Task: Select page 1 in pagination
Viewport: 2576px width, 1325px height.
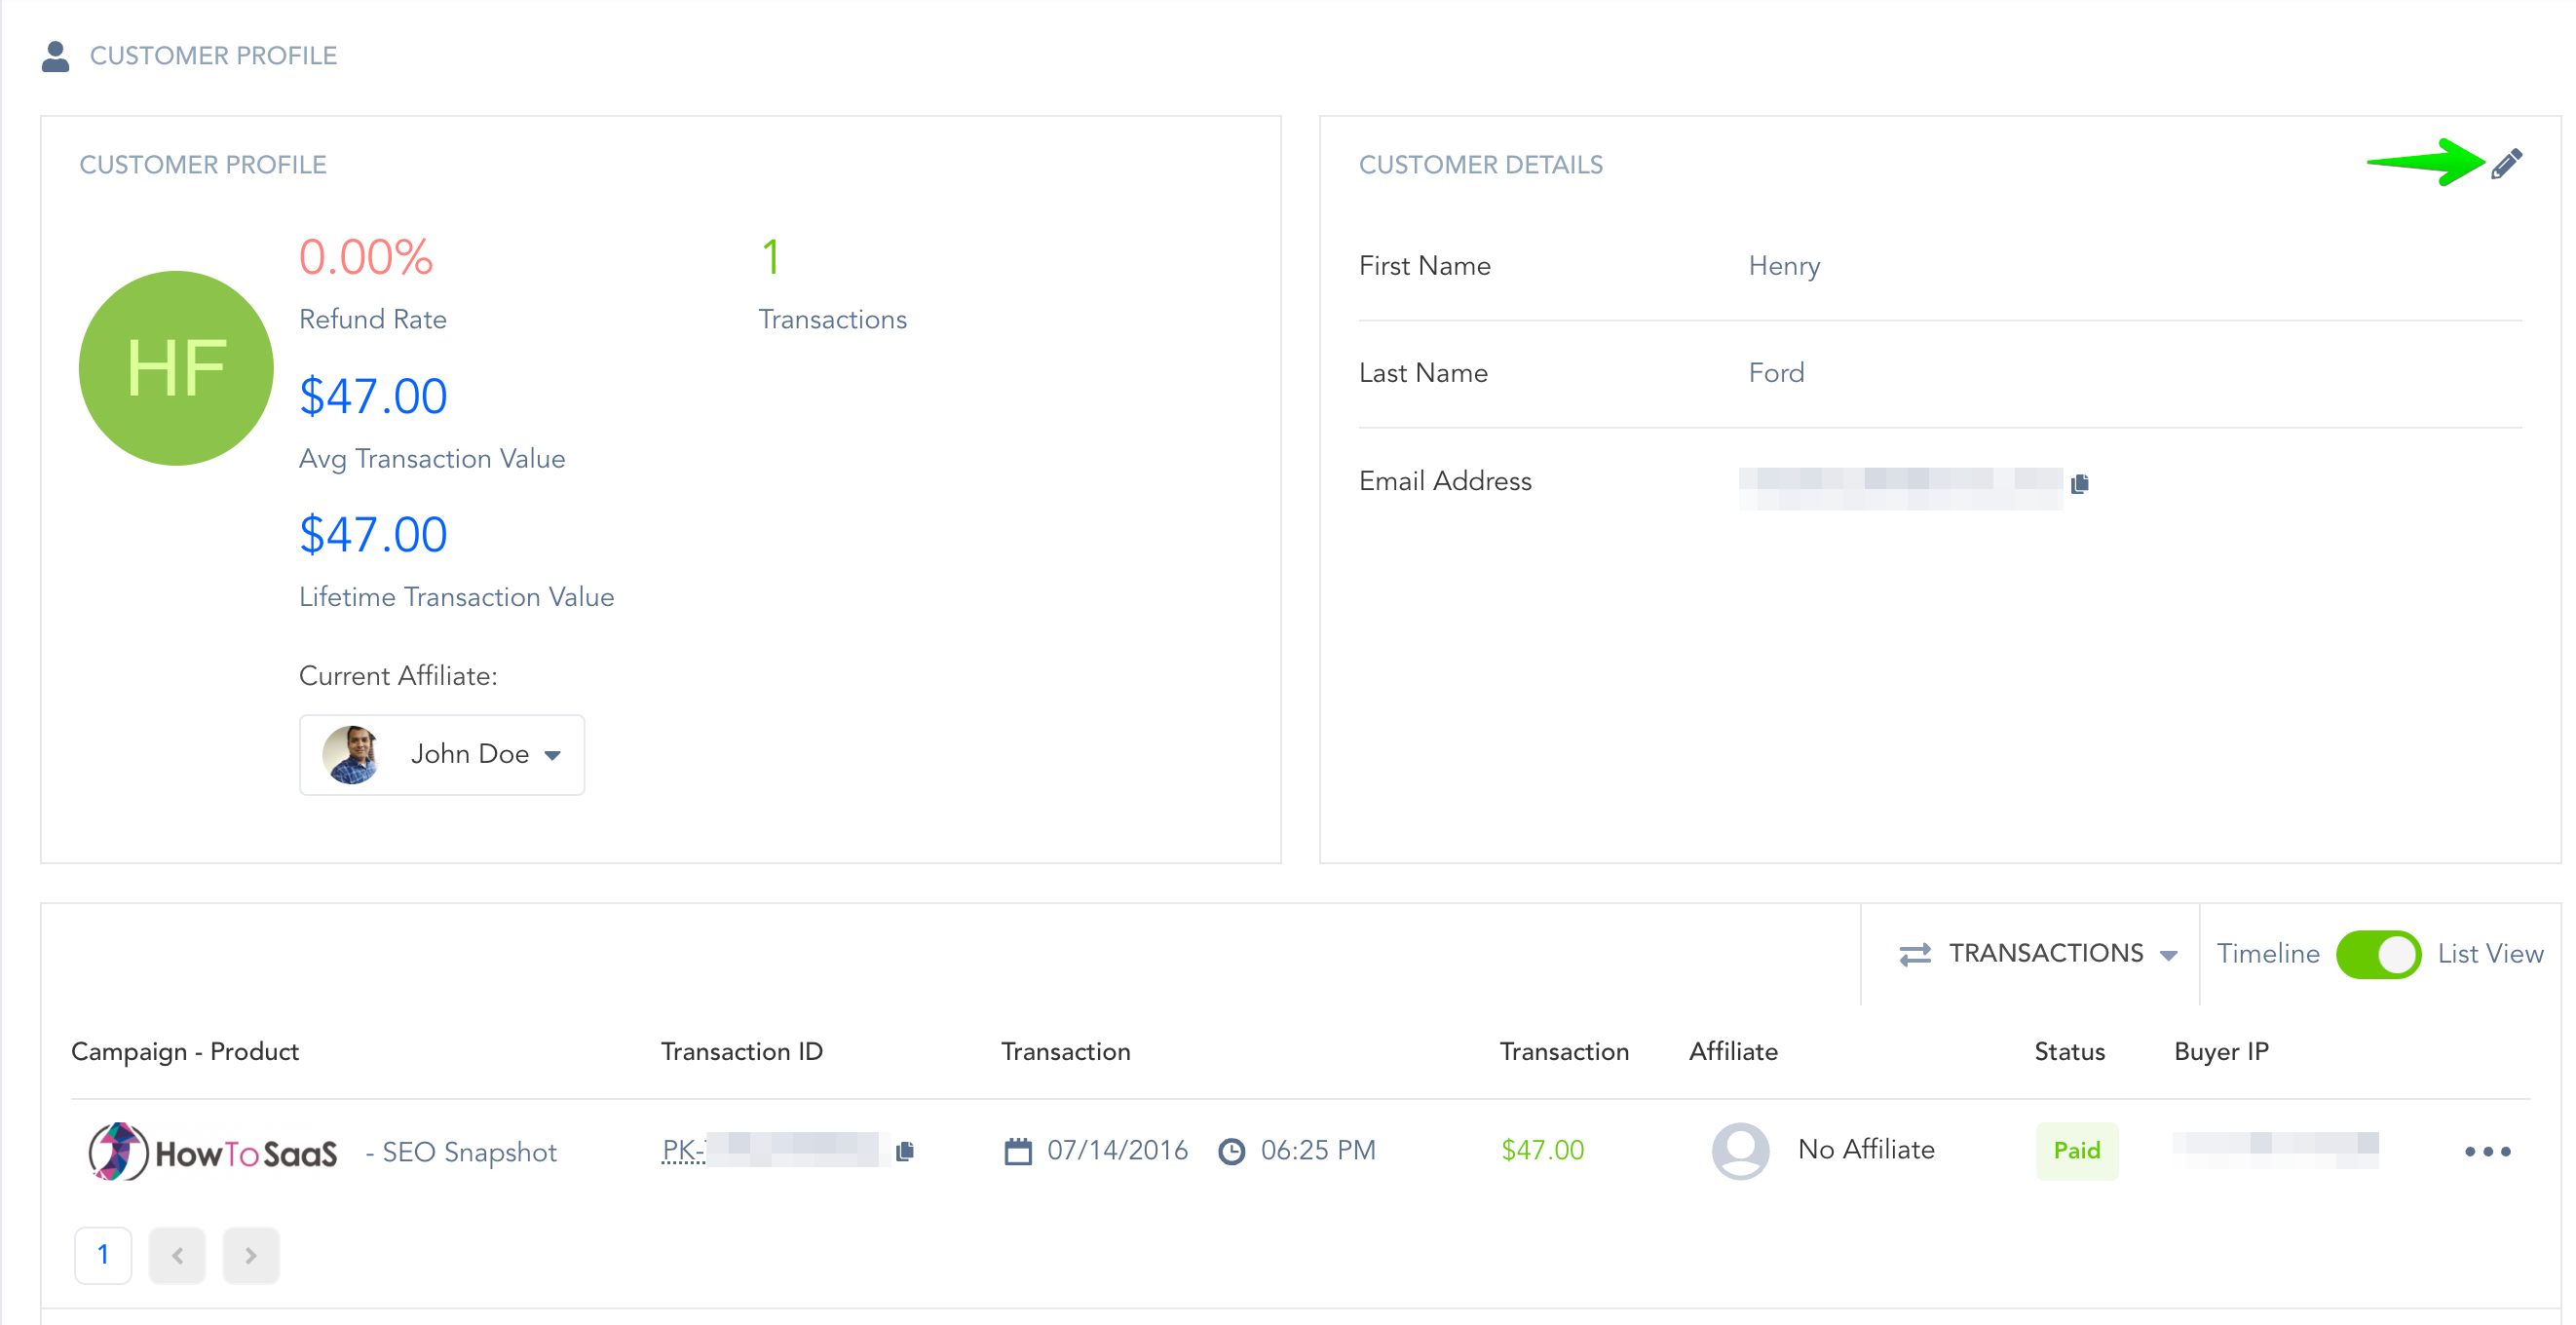Action: 103,1255
